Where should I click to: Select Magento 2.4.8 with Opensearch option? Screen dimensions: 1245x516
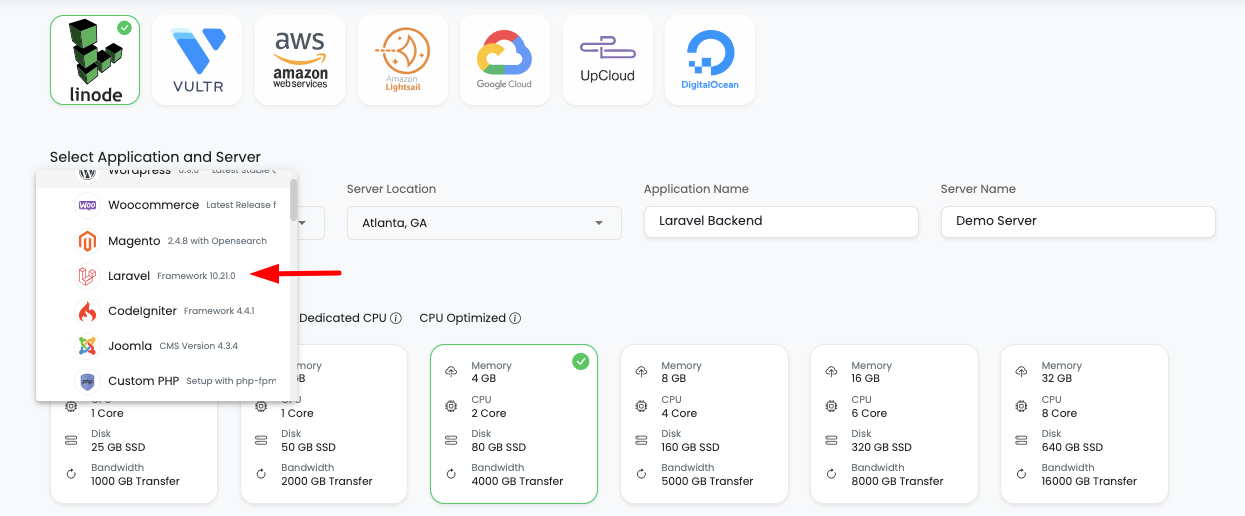[x=163, y=241]
